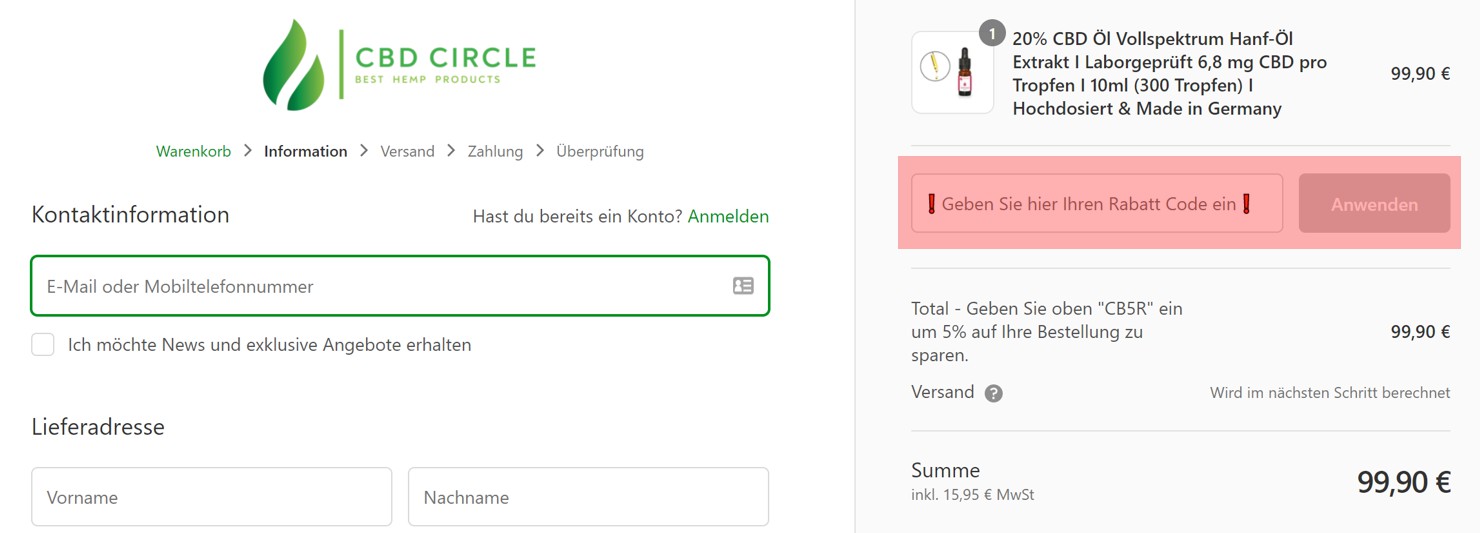Focus the Rabatt Code input field
1480x533 pixels.
[x=1096, y=204]
